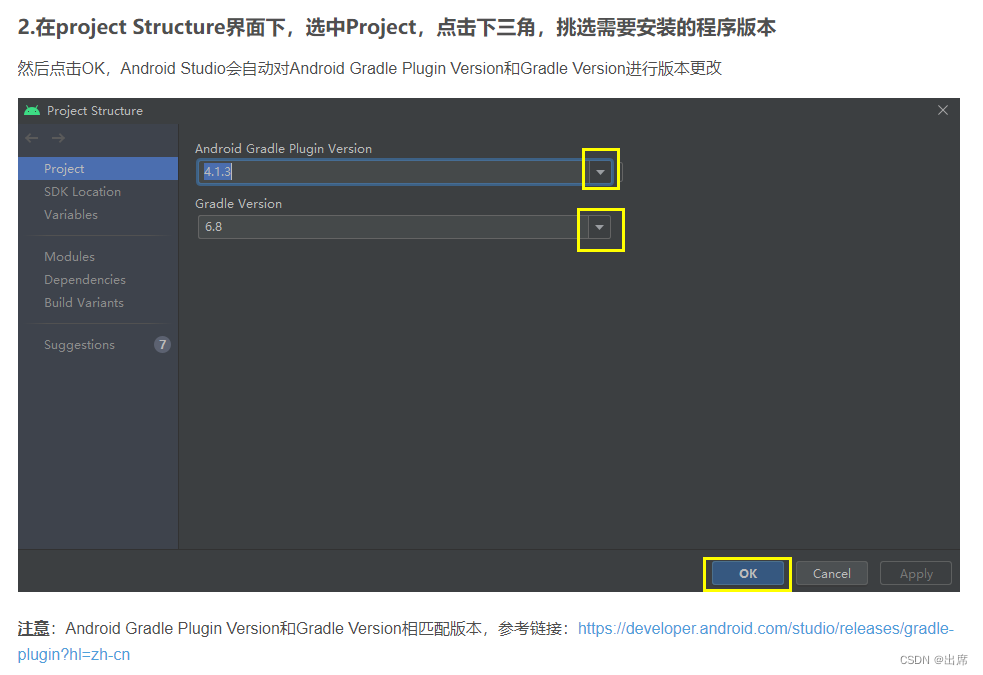This screenshot has width=983, height=675.
Task: Select SDK Location in the sidebar
Action: tap(83, 191)
